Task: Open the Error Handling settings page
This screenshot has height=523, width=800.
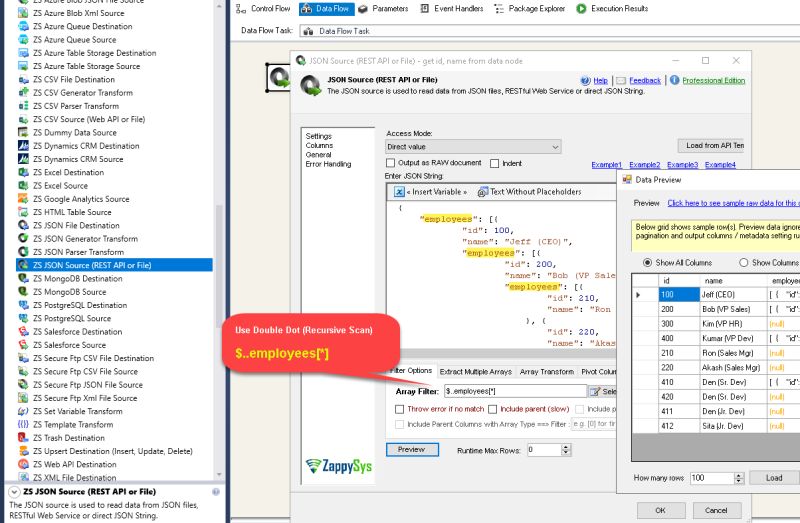Action: pos(328,164)
